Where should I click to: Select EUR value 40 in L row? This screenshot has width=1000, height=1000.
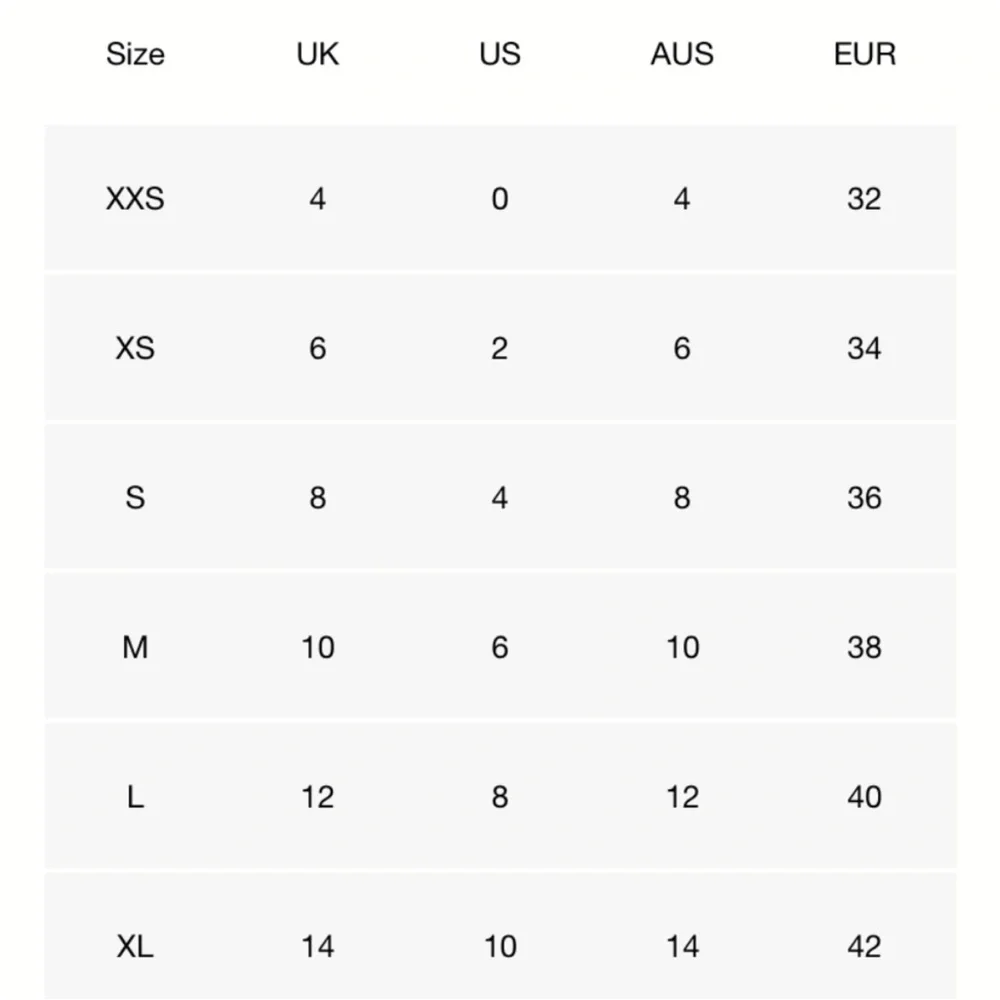[864, 797]
